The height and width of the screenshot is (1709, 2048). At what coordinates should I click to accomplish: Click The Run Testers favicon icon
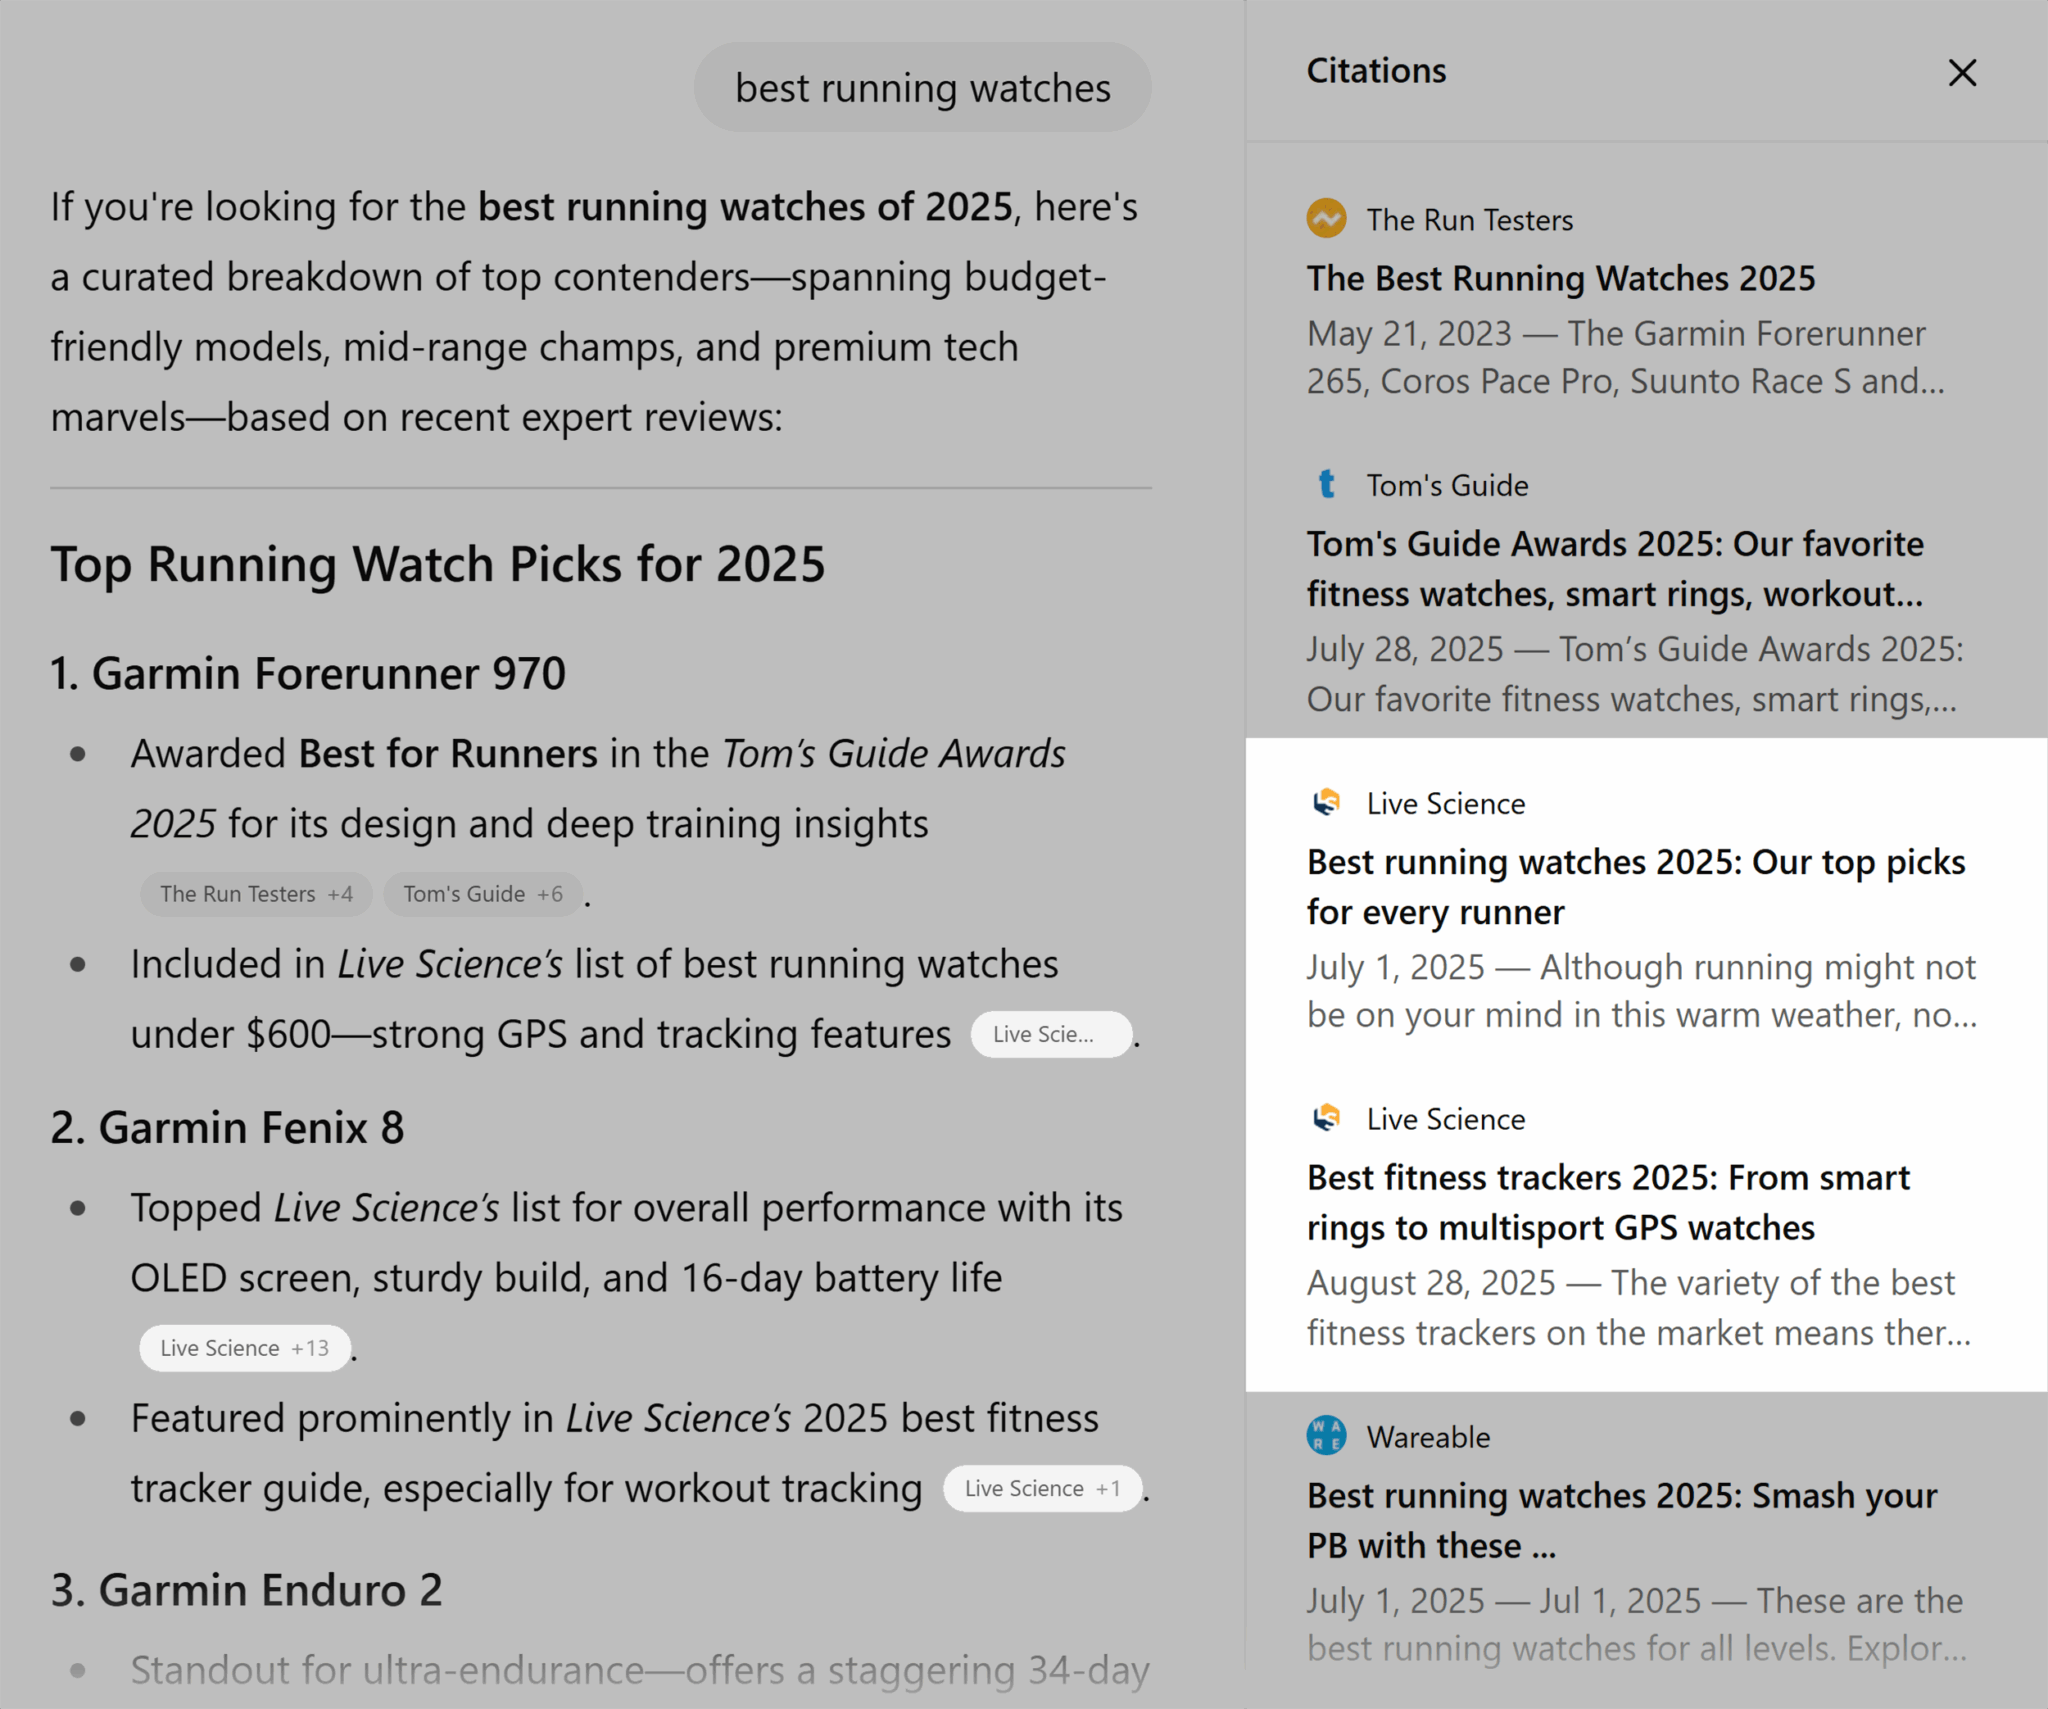pyautogui.click(x=1326, y=219)
